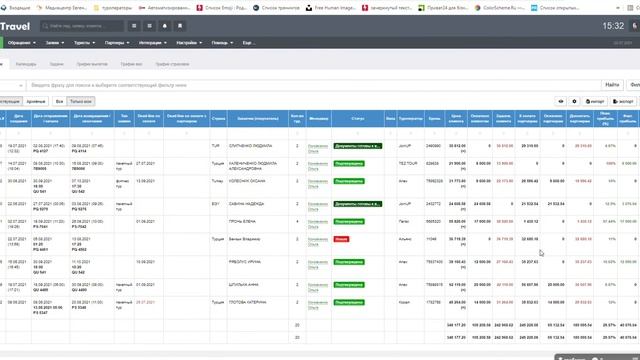This screenshot has width=640, height=360.
Task: Switch to the График вылетов tab
Action: [92, 64]
